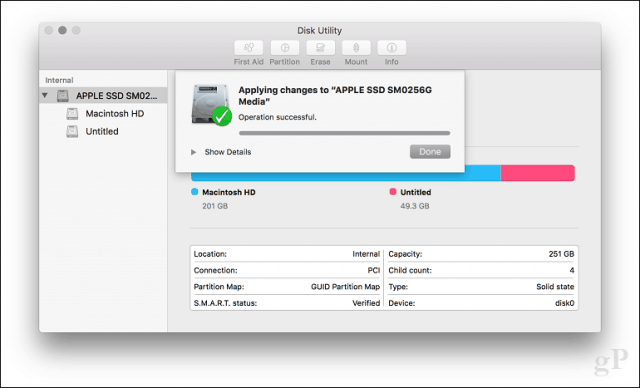Click the Partition label

click(284, 62)
